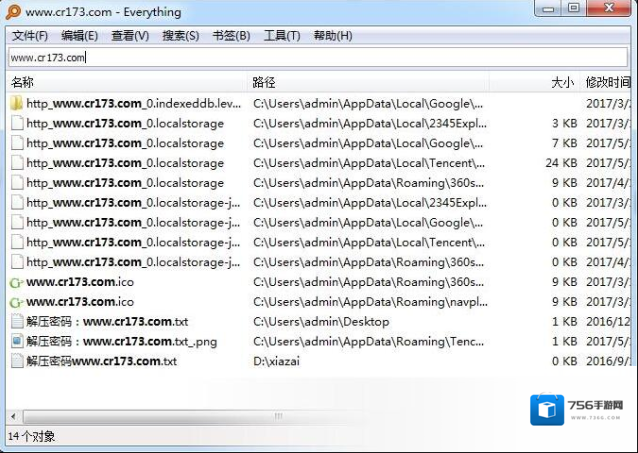Image resolution: width=638 pixels, height=453 pixels.
Task: Select the D:\xiazai text file icon
Action: click(16, 361)
